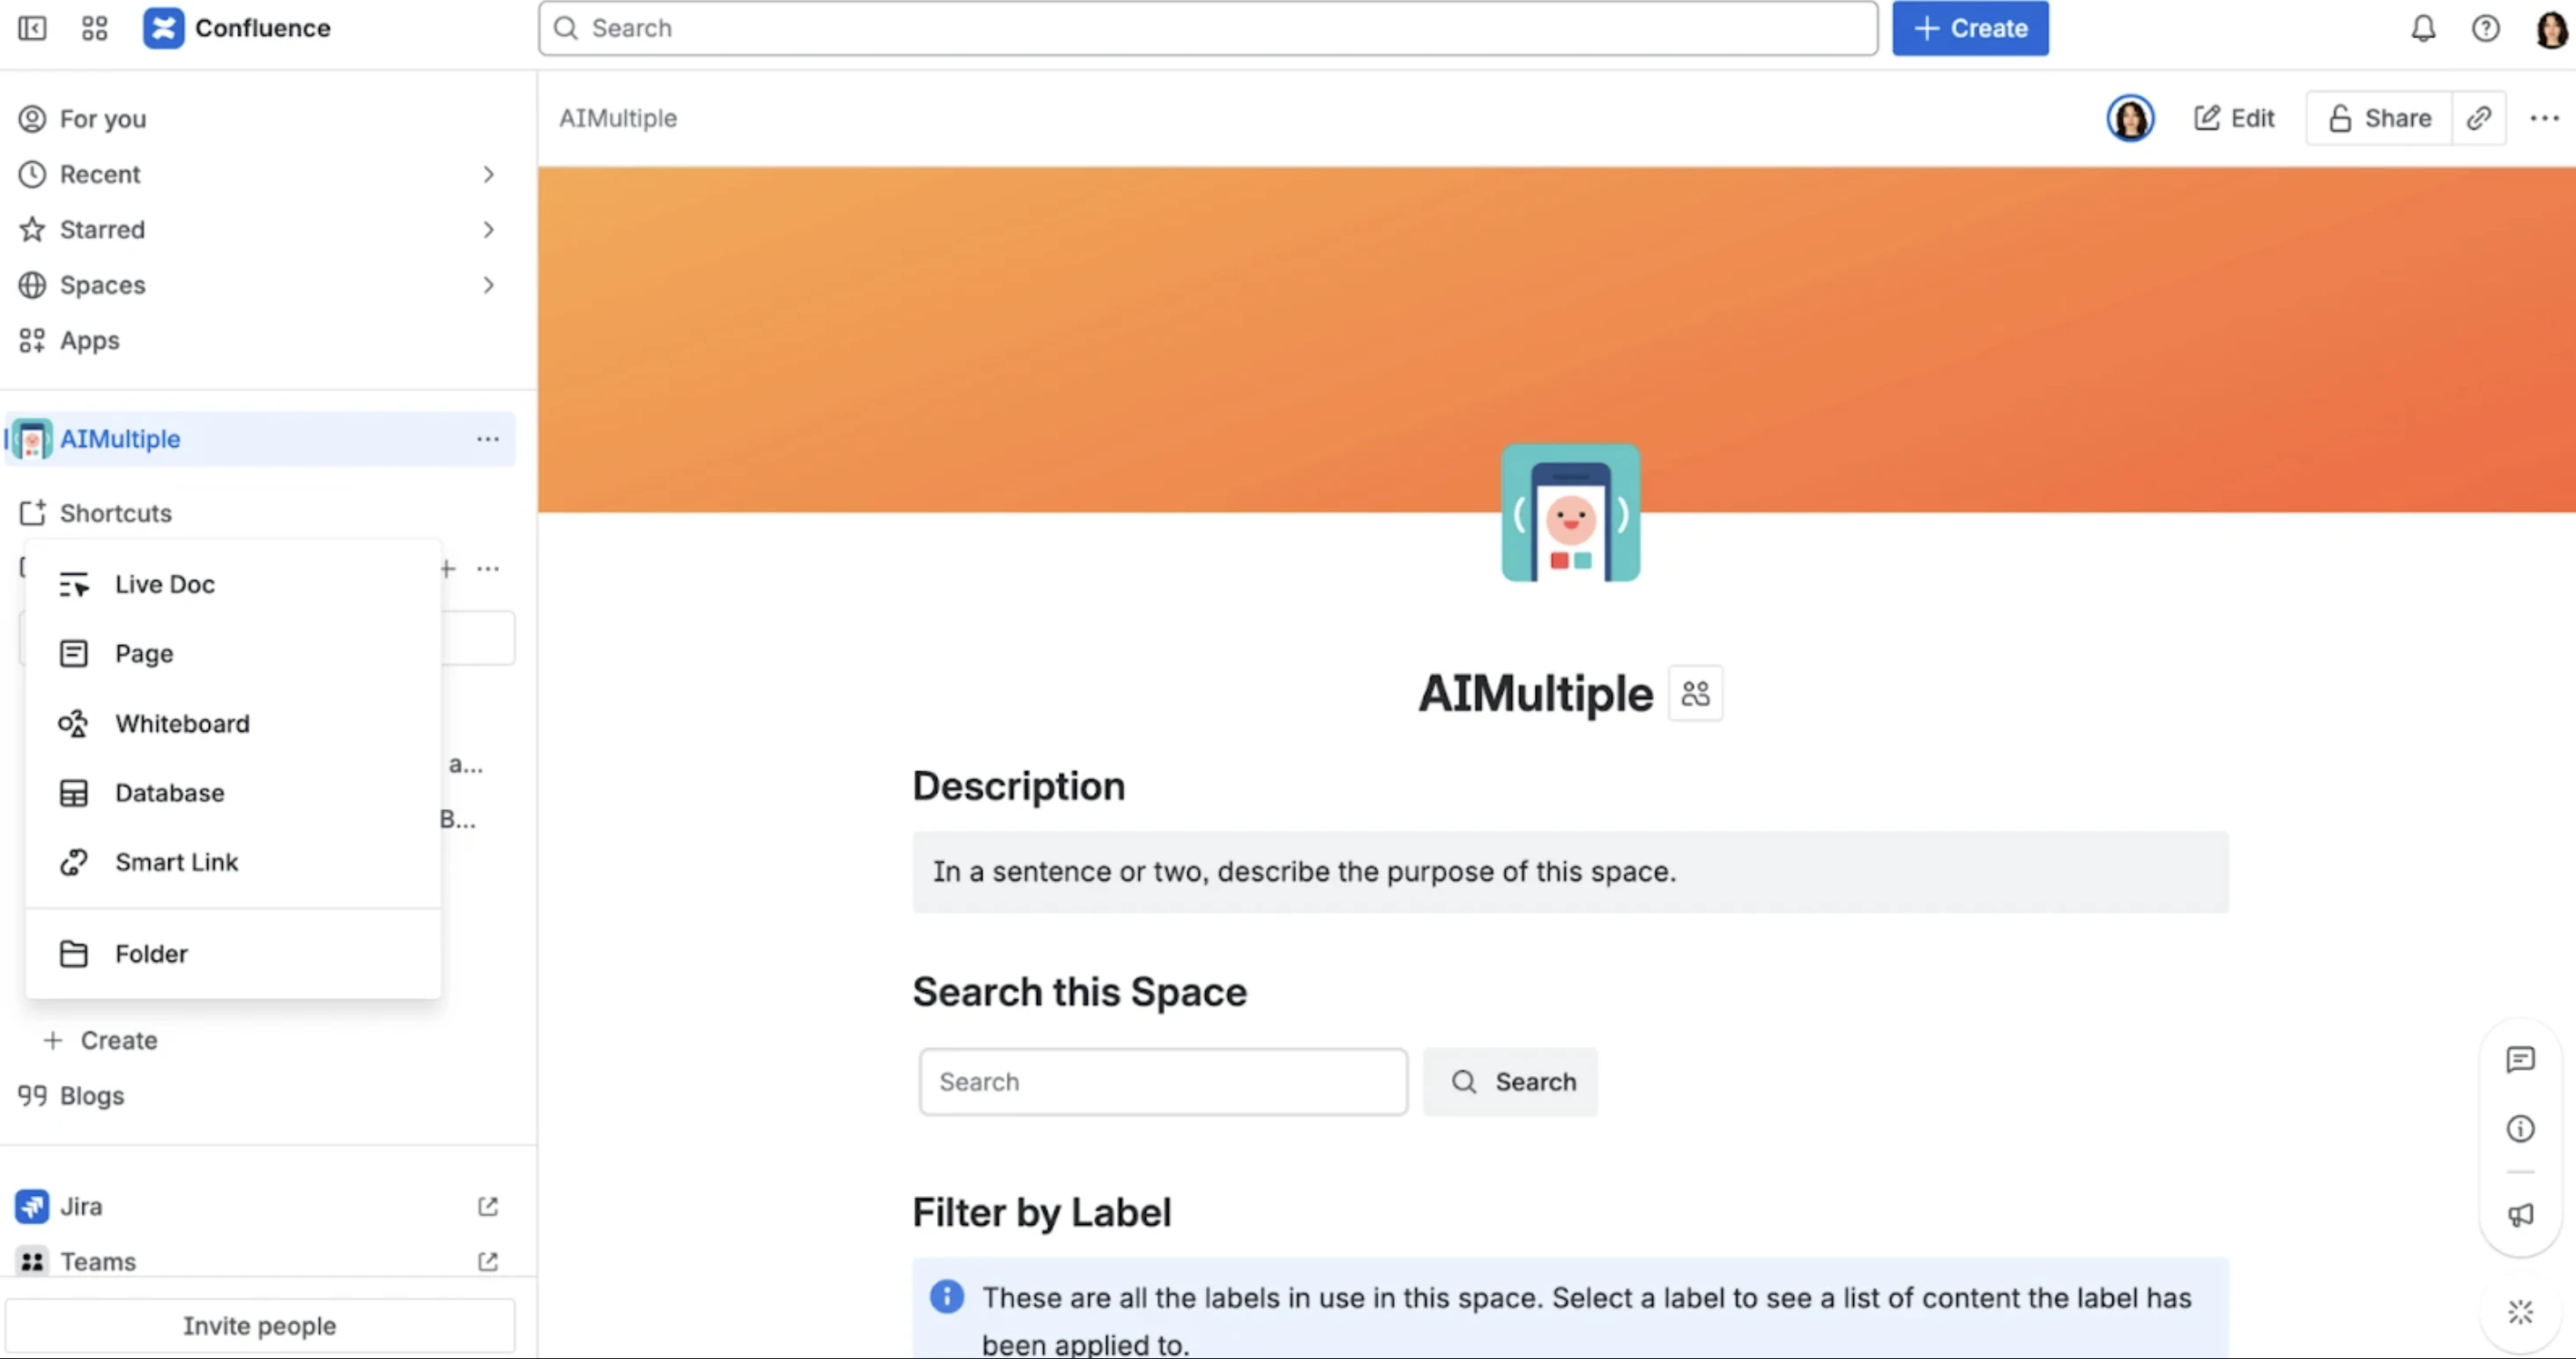The width and height of the screenshot is (2576, 1359).
Task: Open the notifications bell
Action: tap(2422, 28)
